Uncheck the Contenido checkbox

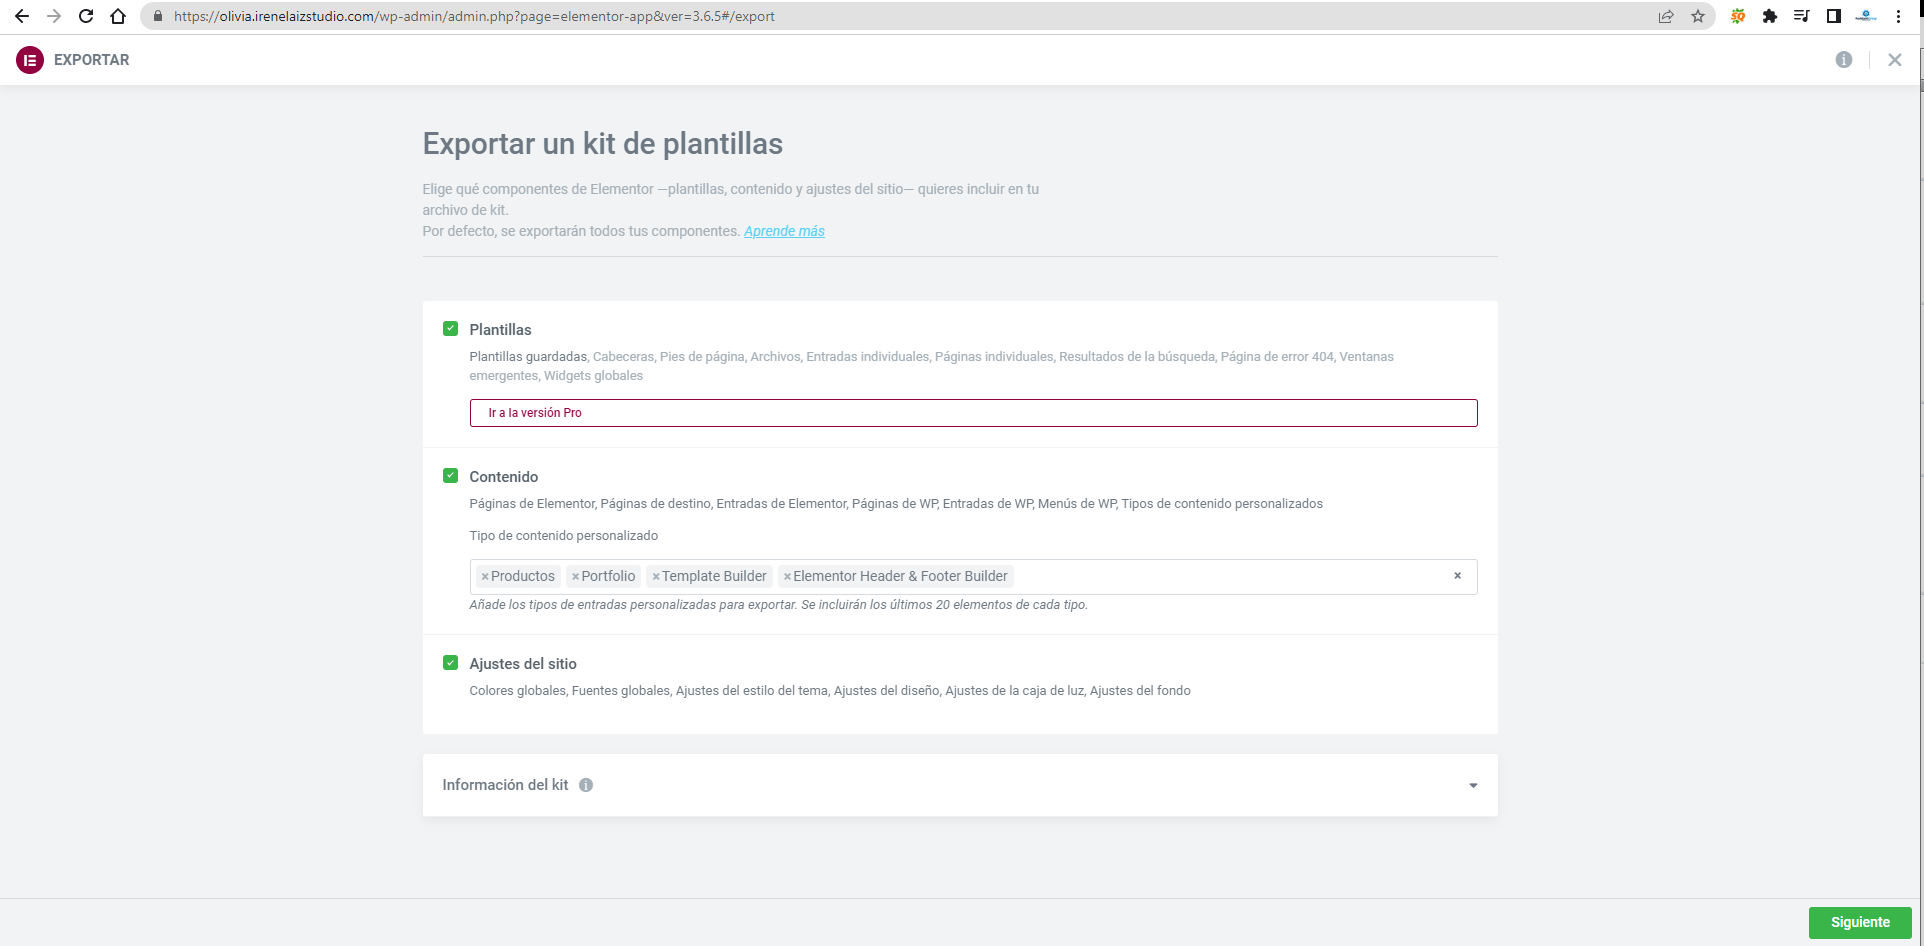[451, 476]
